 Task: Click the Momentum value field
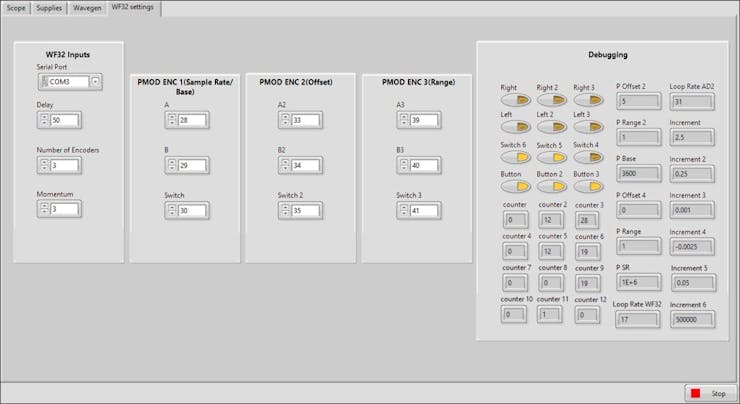pyautogui.click(x=64, y=209)
